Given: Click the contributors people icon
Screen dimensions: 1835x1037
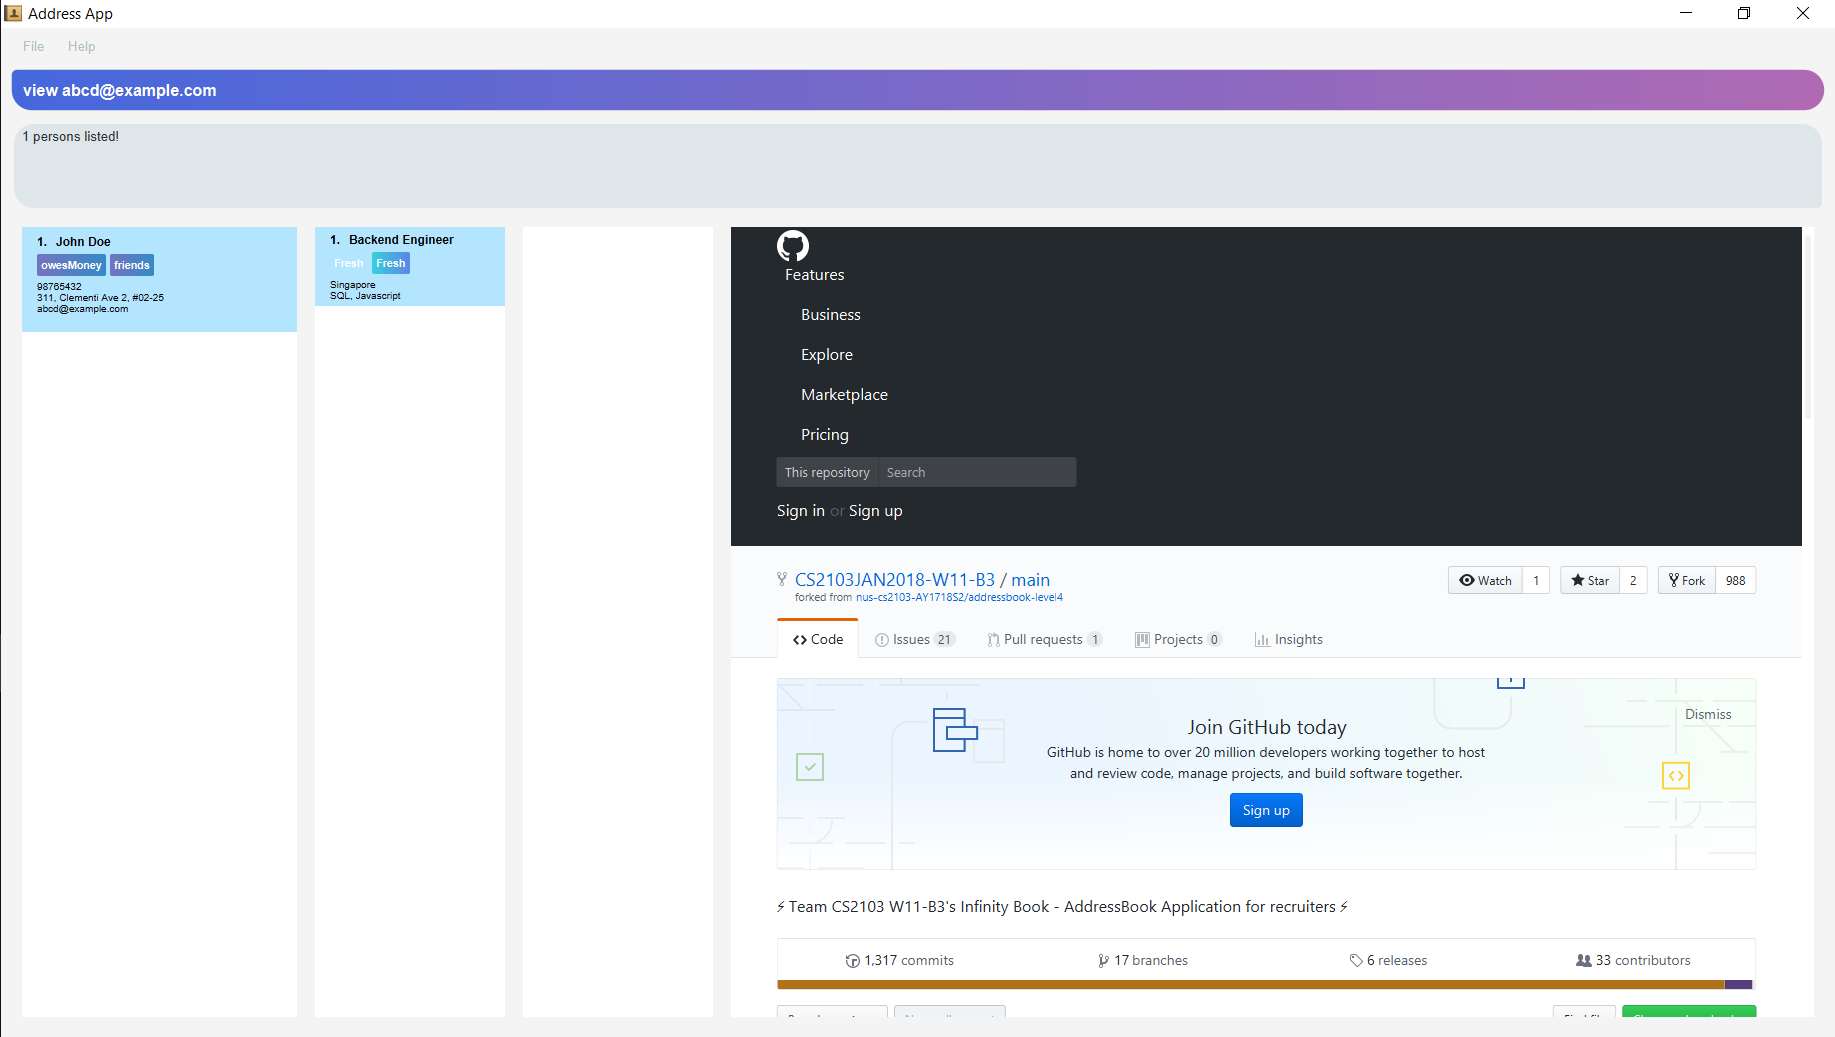Looking at the screenshot, I should [x=1584, y=960].
